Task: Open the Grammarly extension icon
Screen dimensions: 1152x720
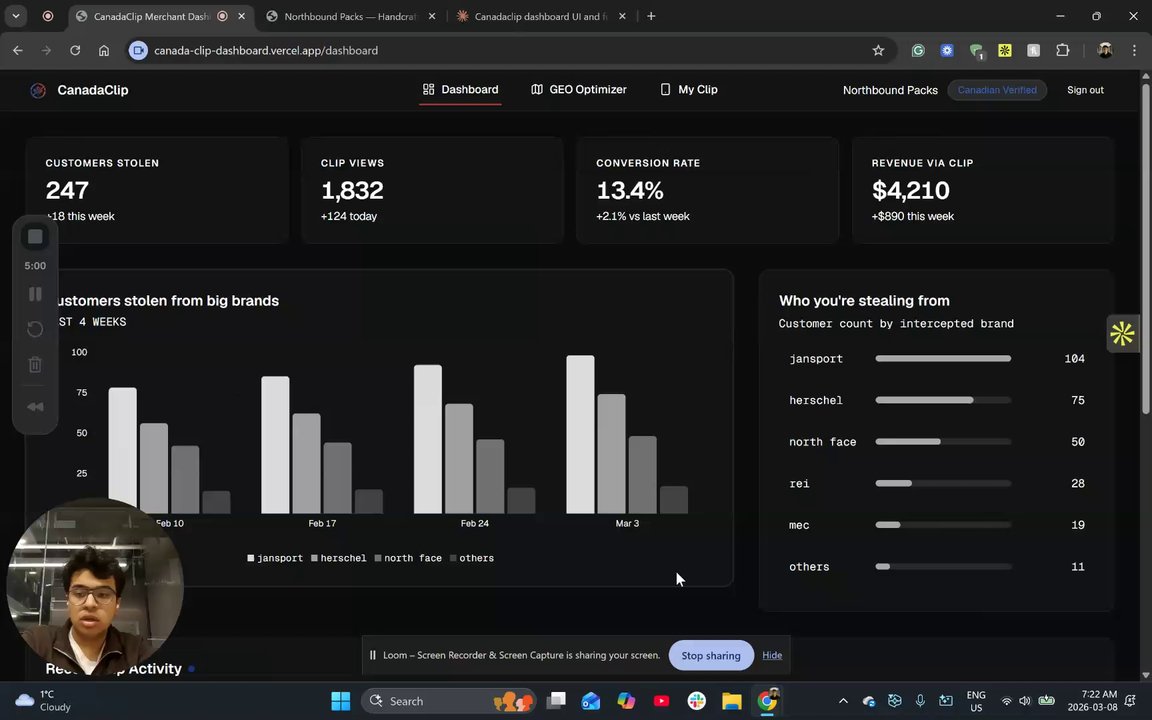Action: tap(918, 51)
